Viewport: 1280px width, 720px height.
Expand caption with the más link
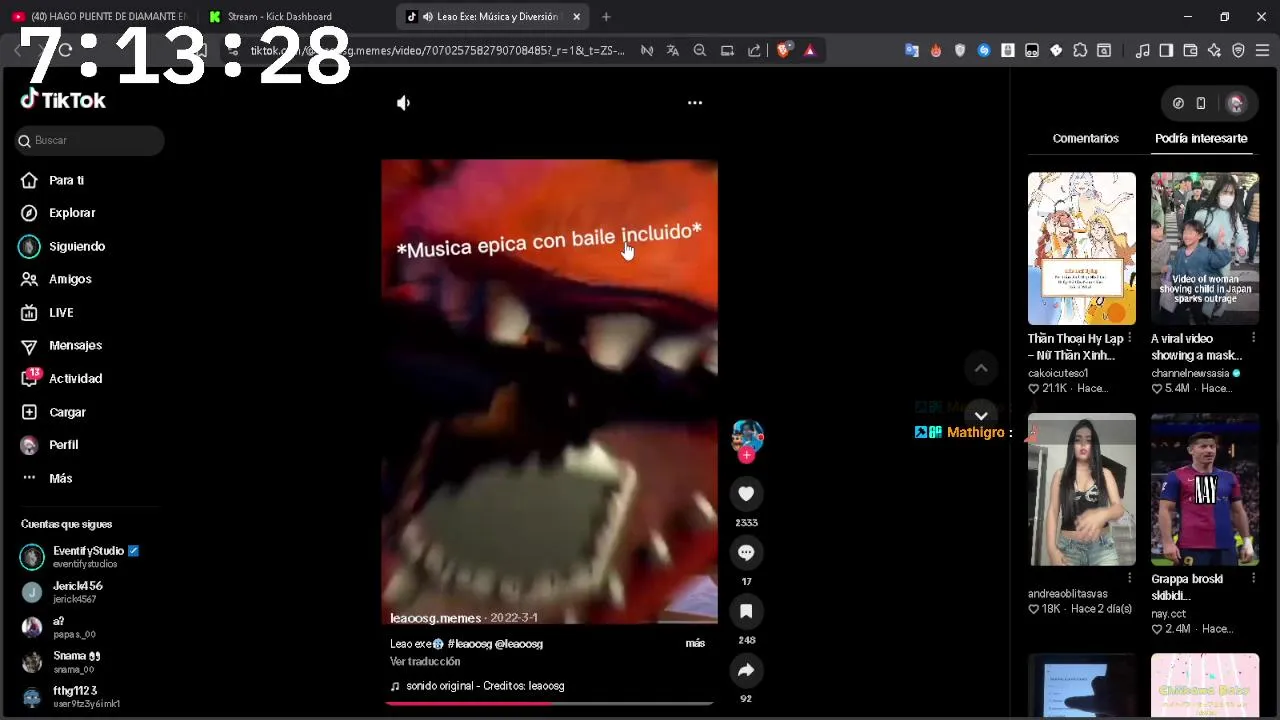(x=695, y=643)
